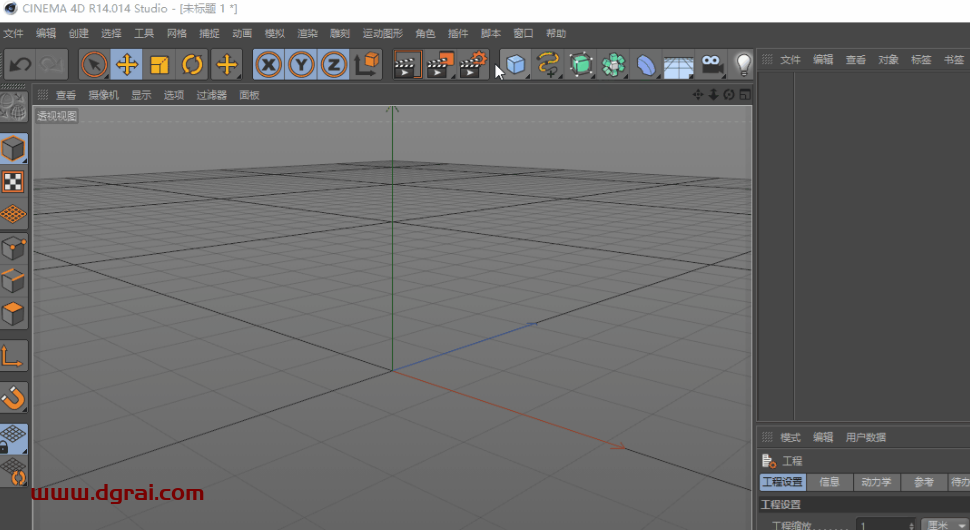Viewport: 970px width, 530px height.
Task: Add a light with the bulb icon
Action: [x=743, y=66]
